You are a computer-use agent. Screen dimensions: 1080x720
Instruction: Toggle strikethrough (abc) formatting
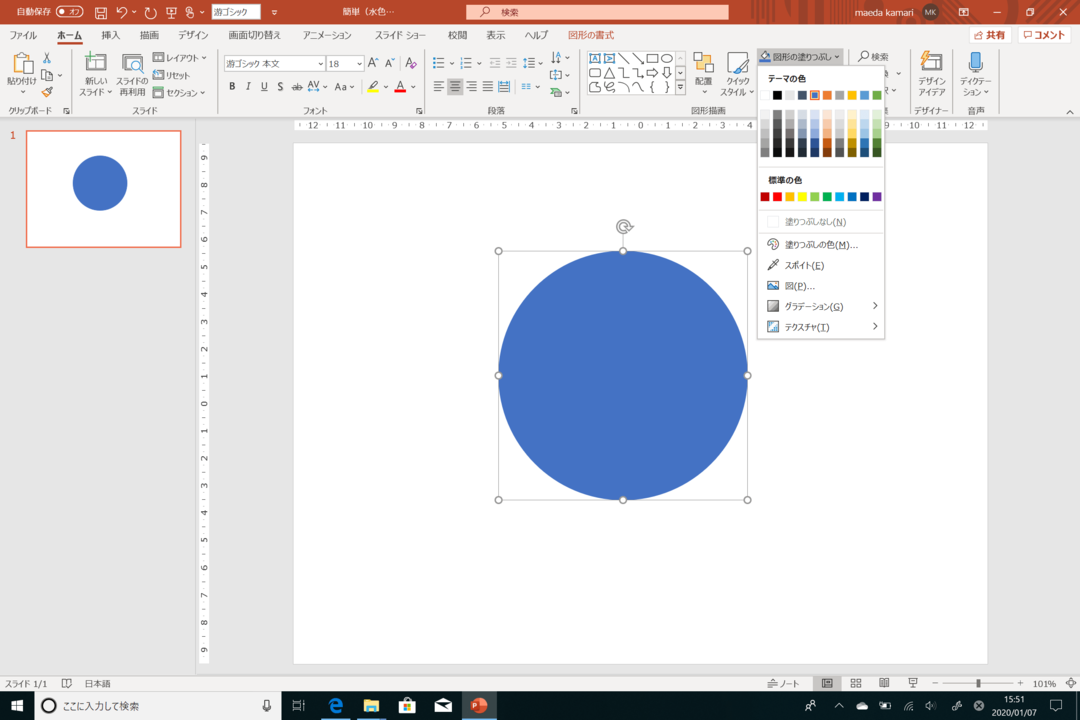tap(297, 87)
